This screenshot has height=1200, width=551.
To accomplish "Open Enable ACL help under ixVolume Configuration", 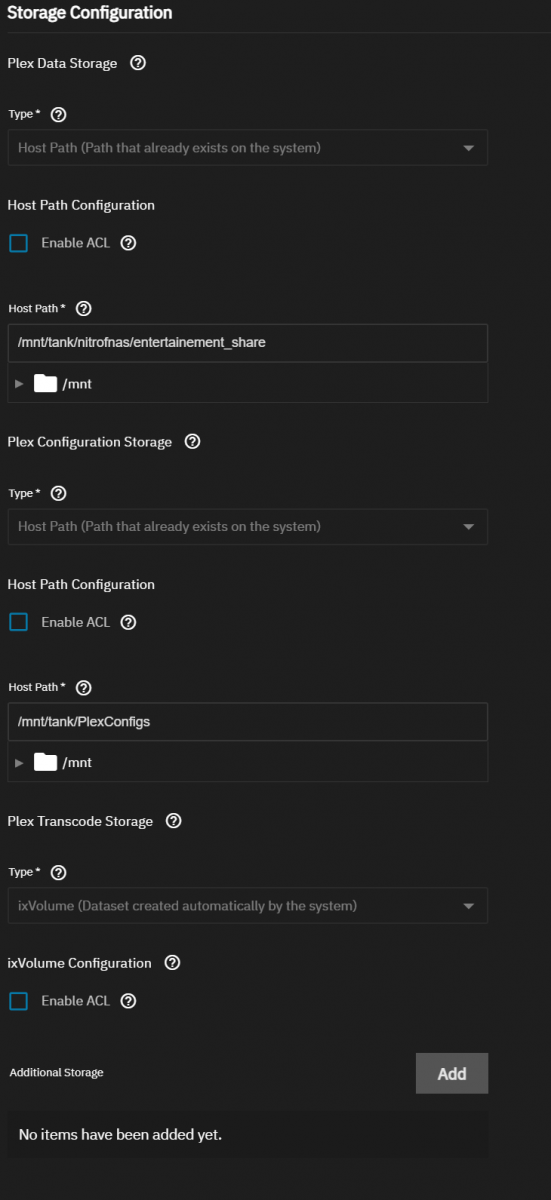I will pos(128,1001).
